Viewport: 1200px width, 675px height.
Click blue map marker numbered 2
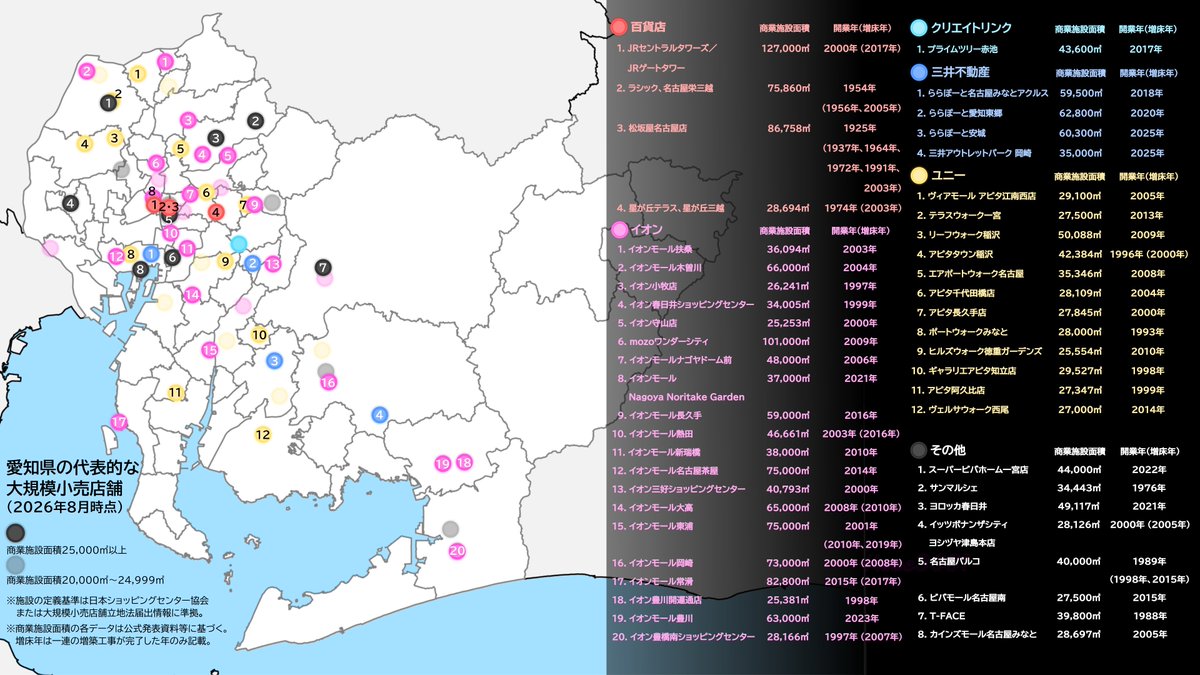tap(253, 263)
